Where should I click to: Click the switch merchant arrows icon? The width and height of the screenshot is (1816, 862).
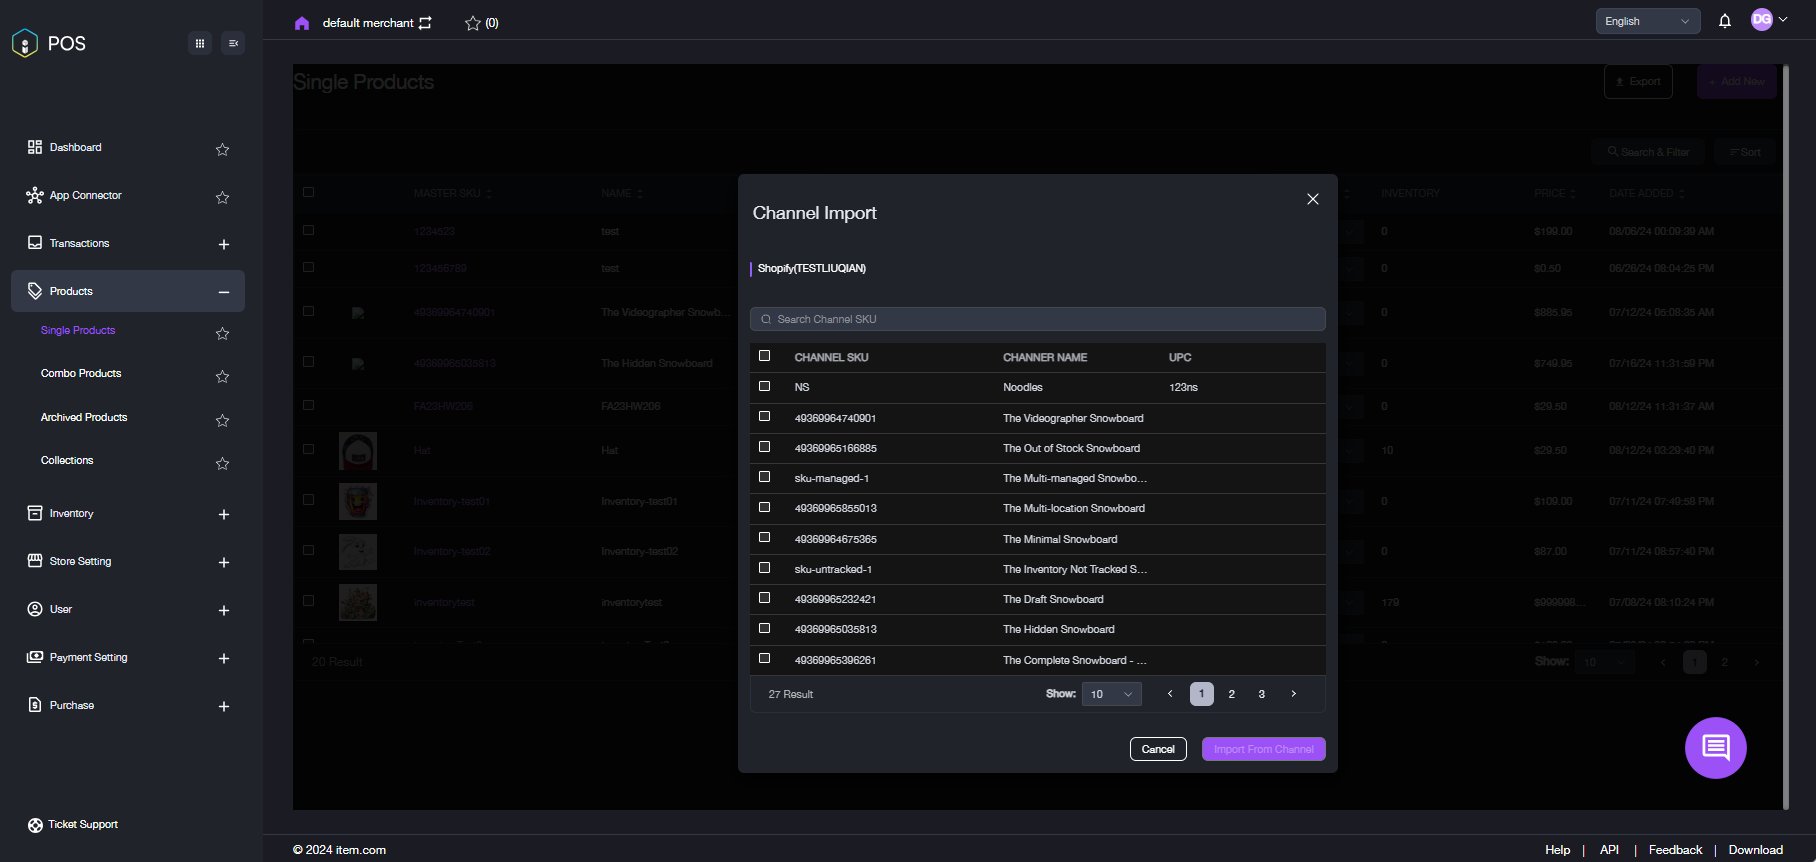tap(426, 23)
